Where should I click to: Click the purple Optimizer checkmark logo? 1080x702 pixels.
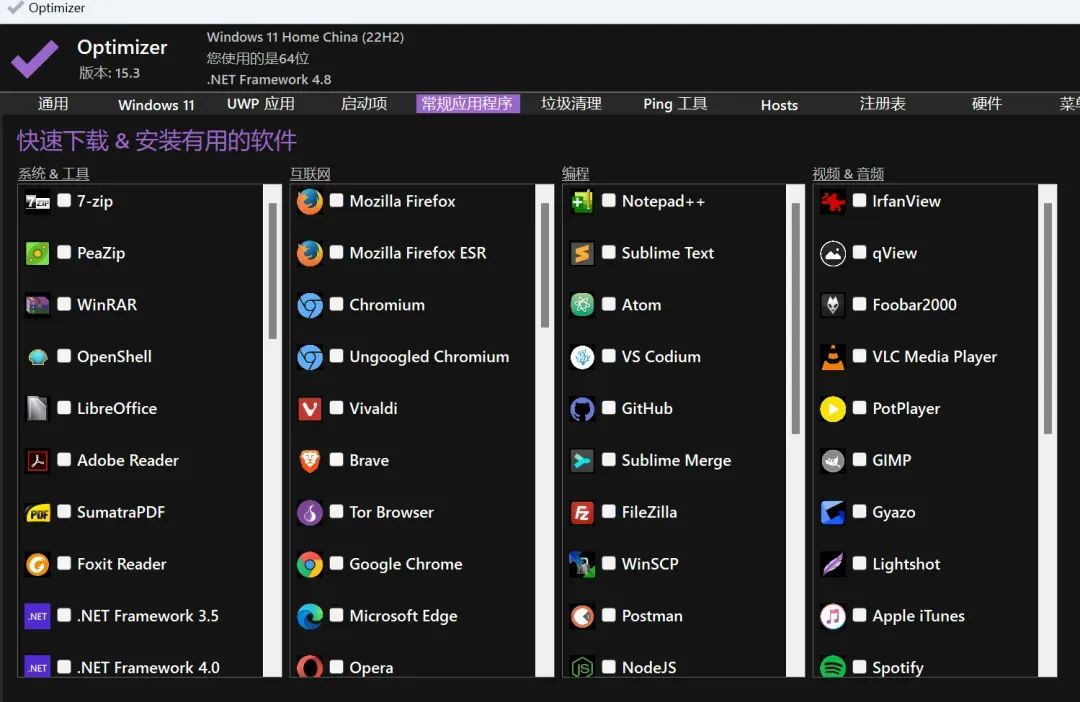tap(34, 59)
